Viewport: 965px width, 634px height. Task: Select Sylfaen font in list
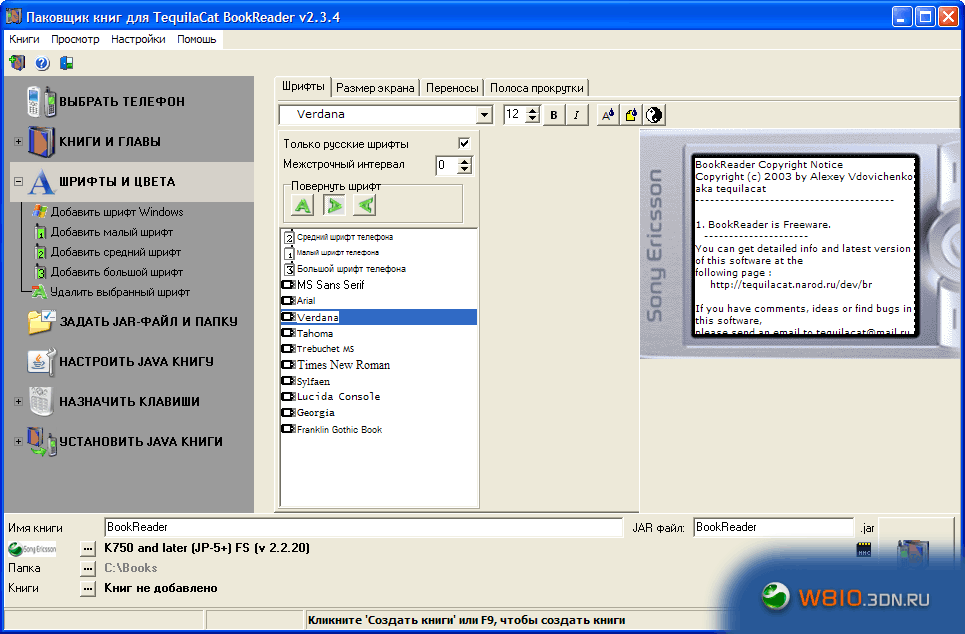[378, 382]
